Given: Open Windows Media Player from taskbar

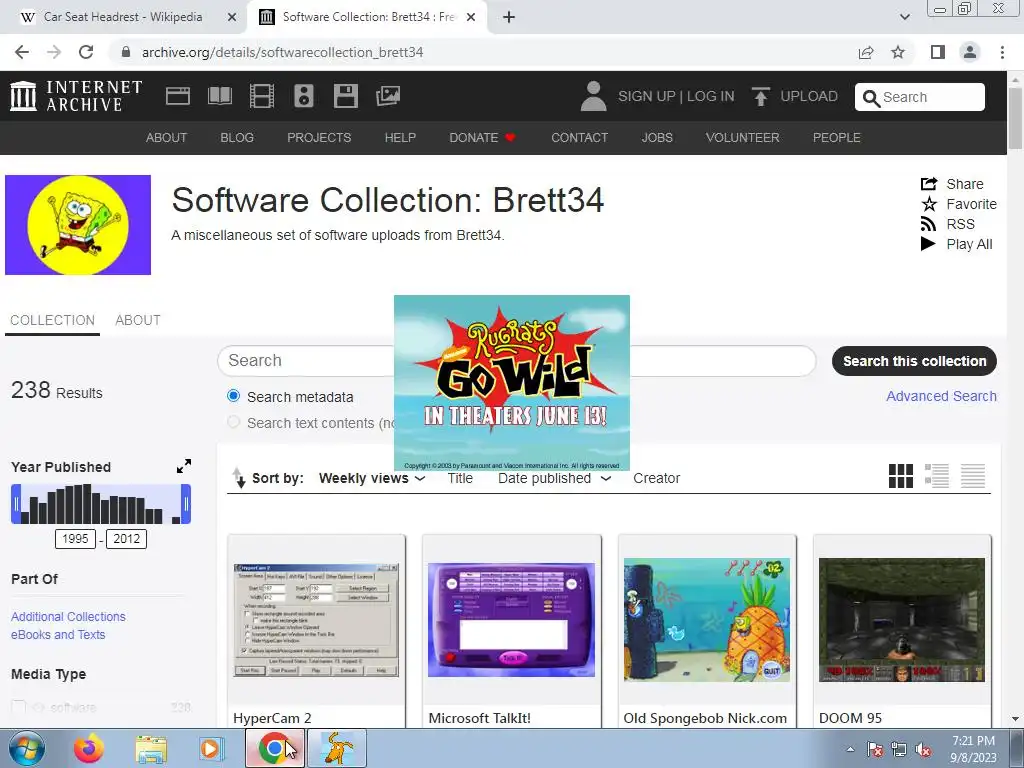Looking at the screenshot, I should click(x=210, y=748).
